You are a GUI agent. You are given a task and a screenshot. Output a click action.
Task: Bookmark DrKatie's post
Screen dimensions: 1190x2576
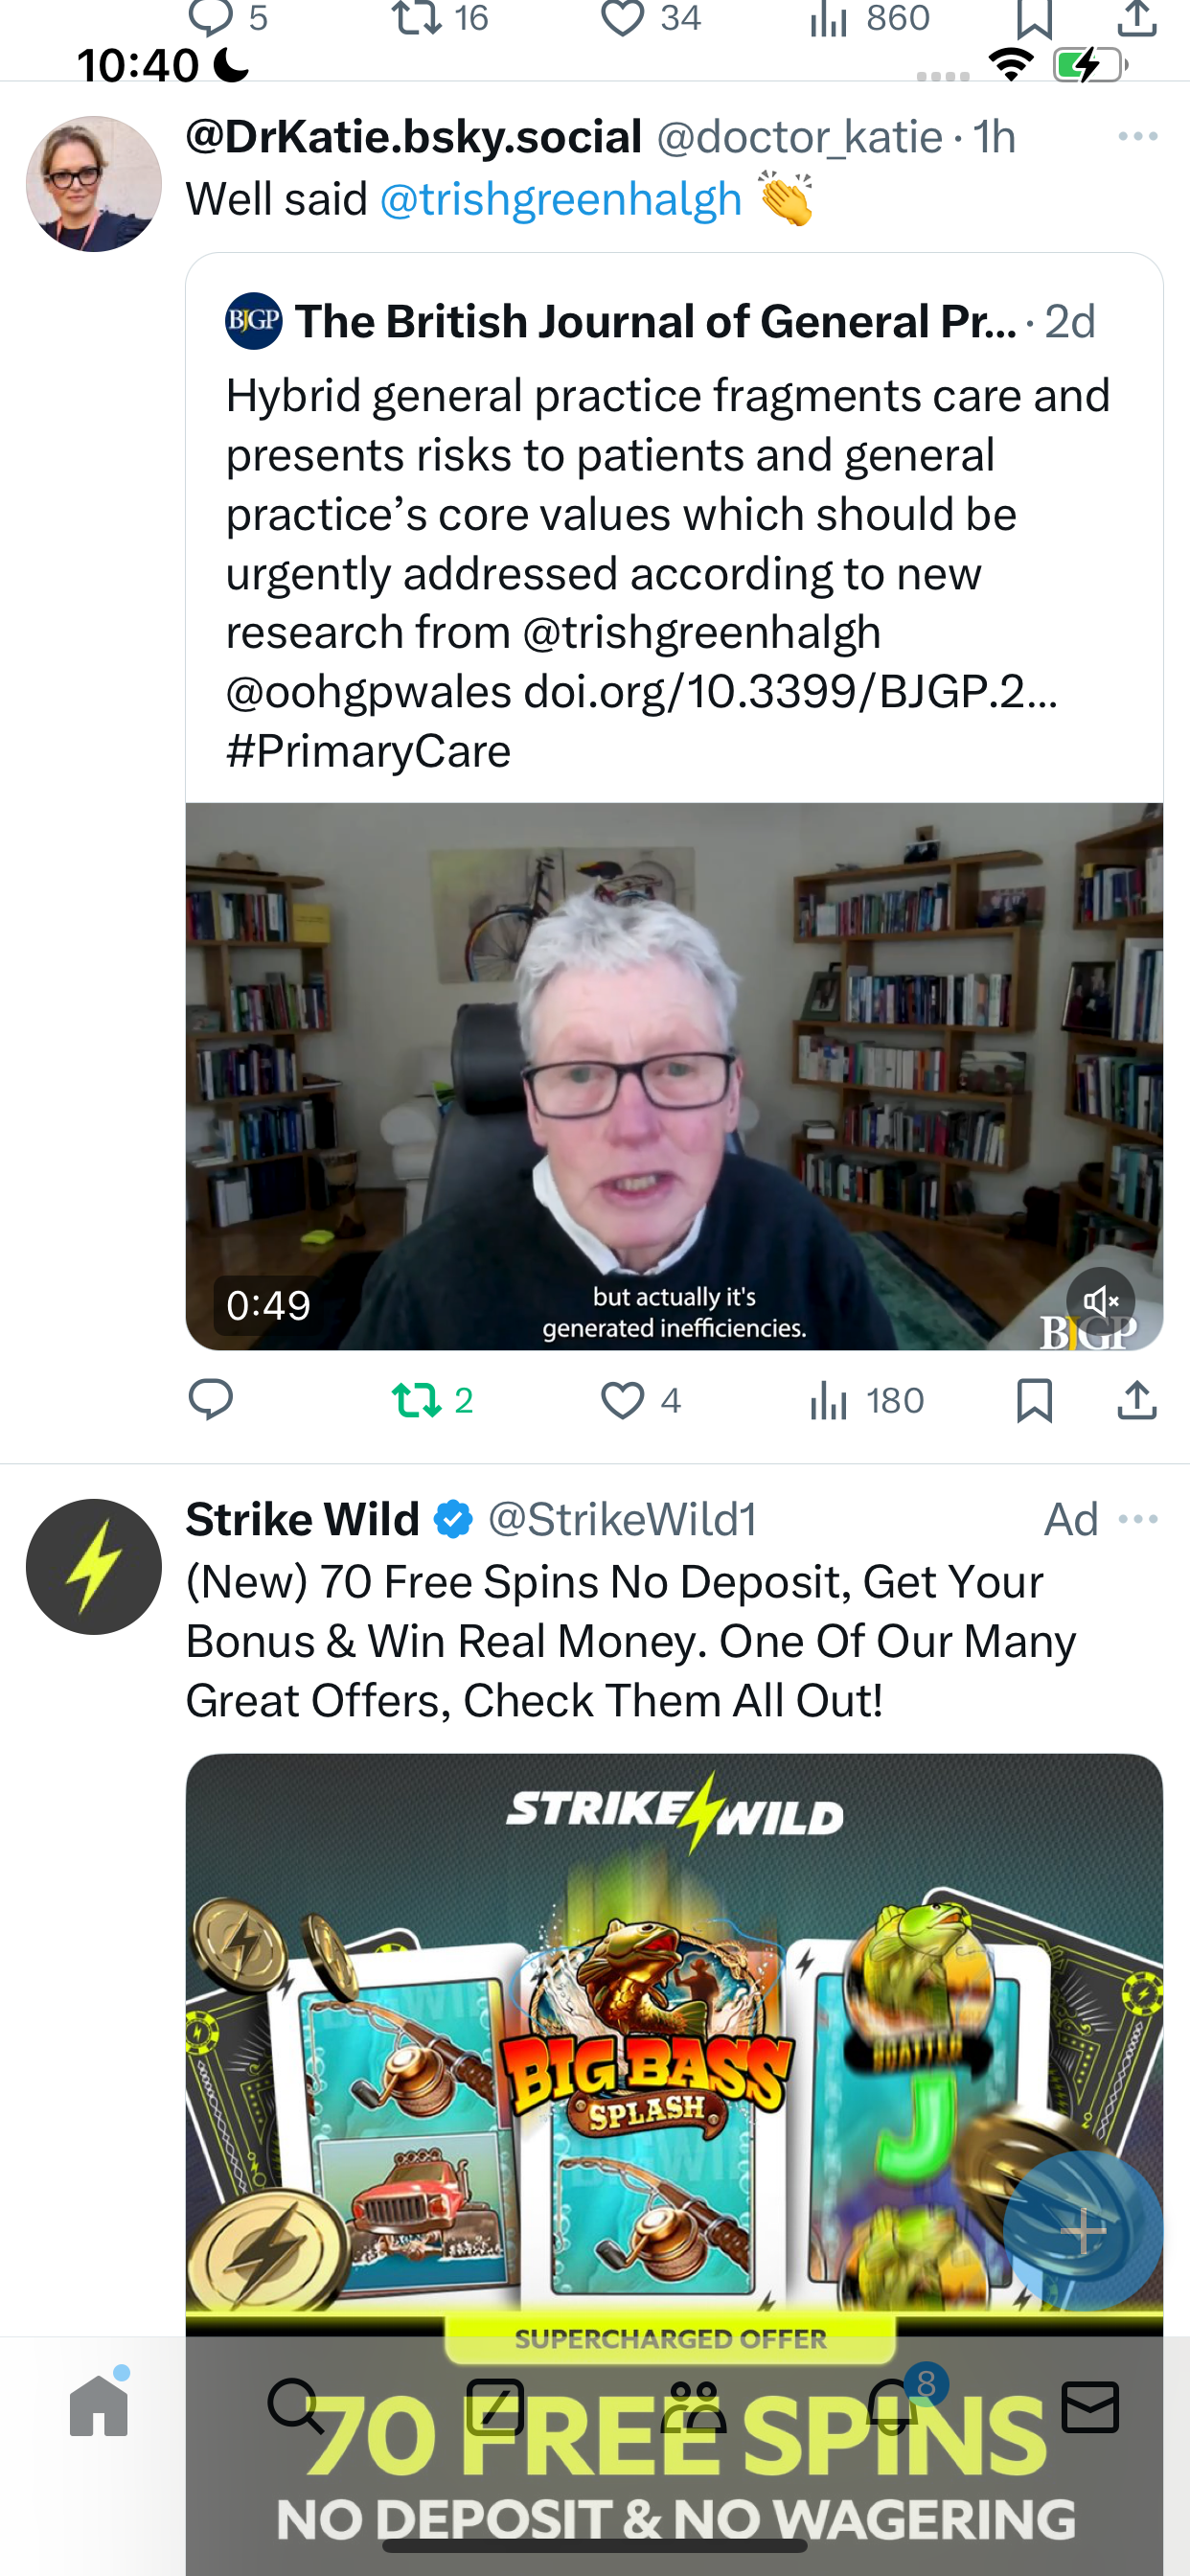(1034, 1400)
